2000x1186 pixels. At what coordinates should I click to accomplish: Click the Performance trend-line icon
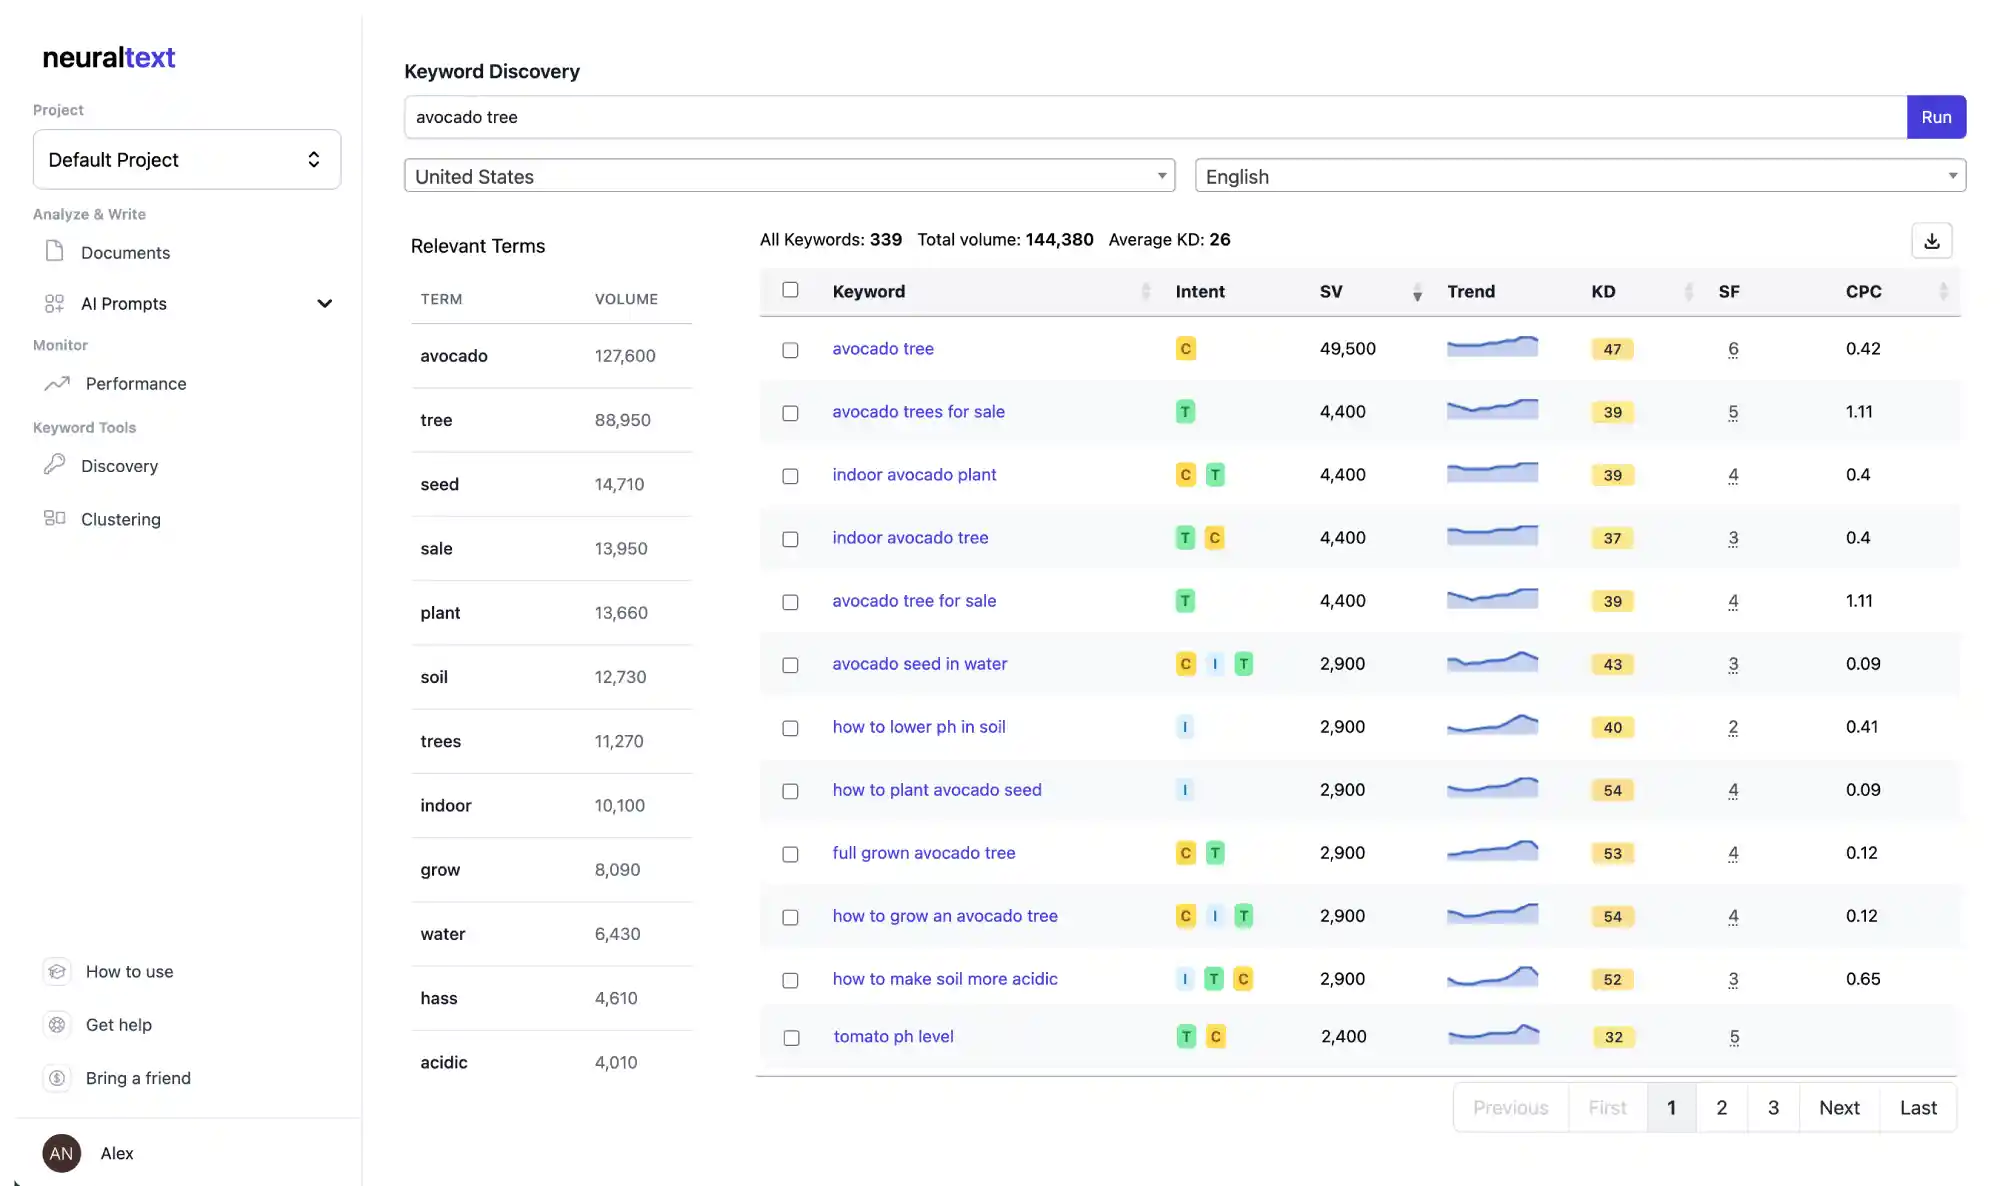[x=57, y=383]
